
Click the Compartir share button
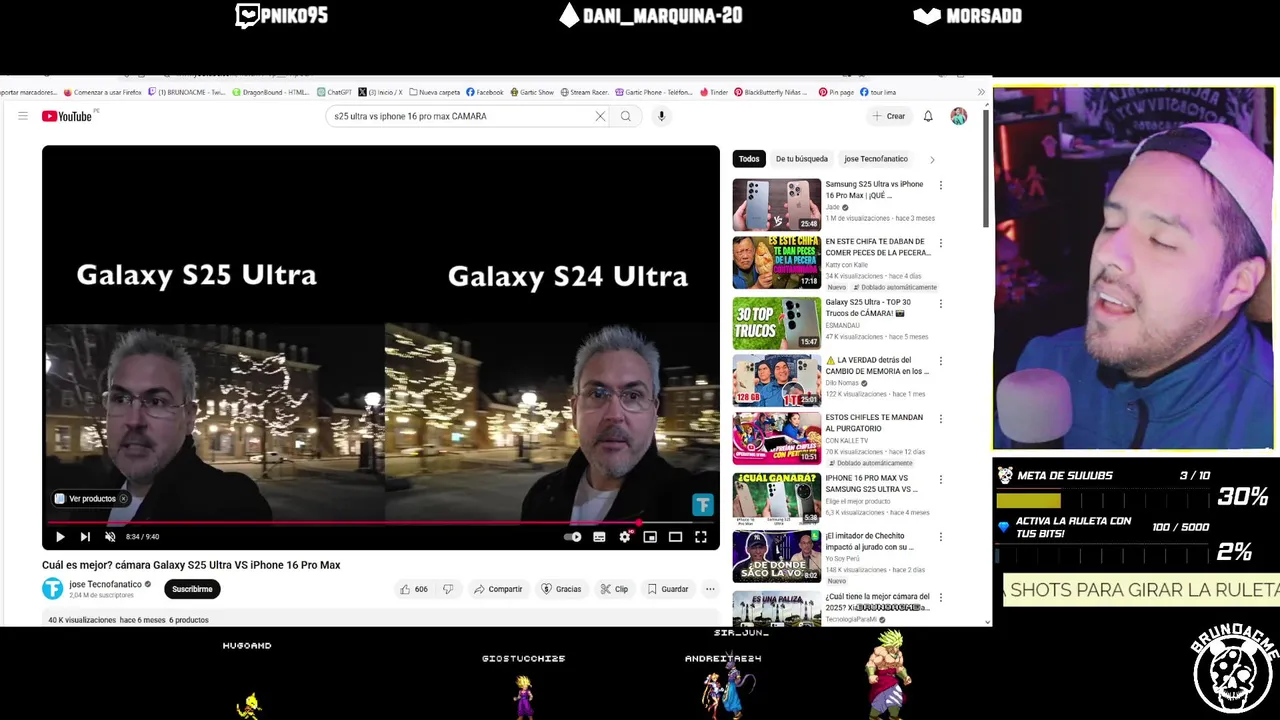point(498,589)
